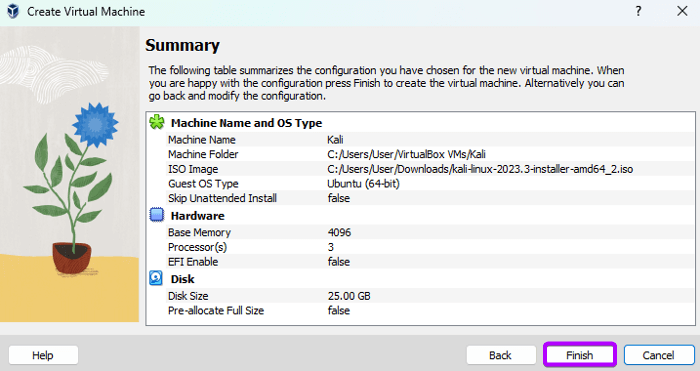Click the Skip Unattended Install label
Image resolution: width=700 pixels, height=371 pixels.
222,198
